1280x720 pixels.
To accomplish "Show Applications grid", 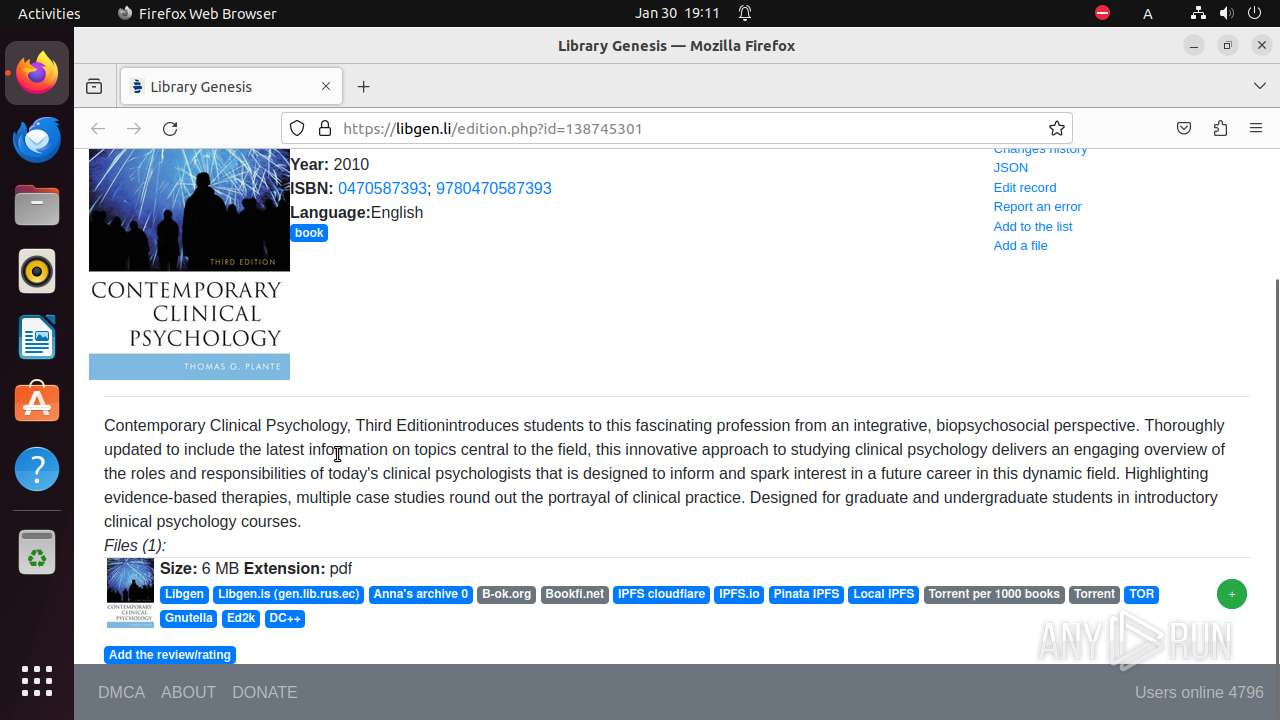I will (x=37, y=681).
